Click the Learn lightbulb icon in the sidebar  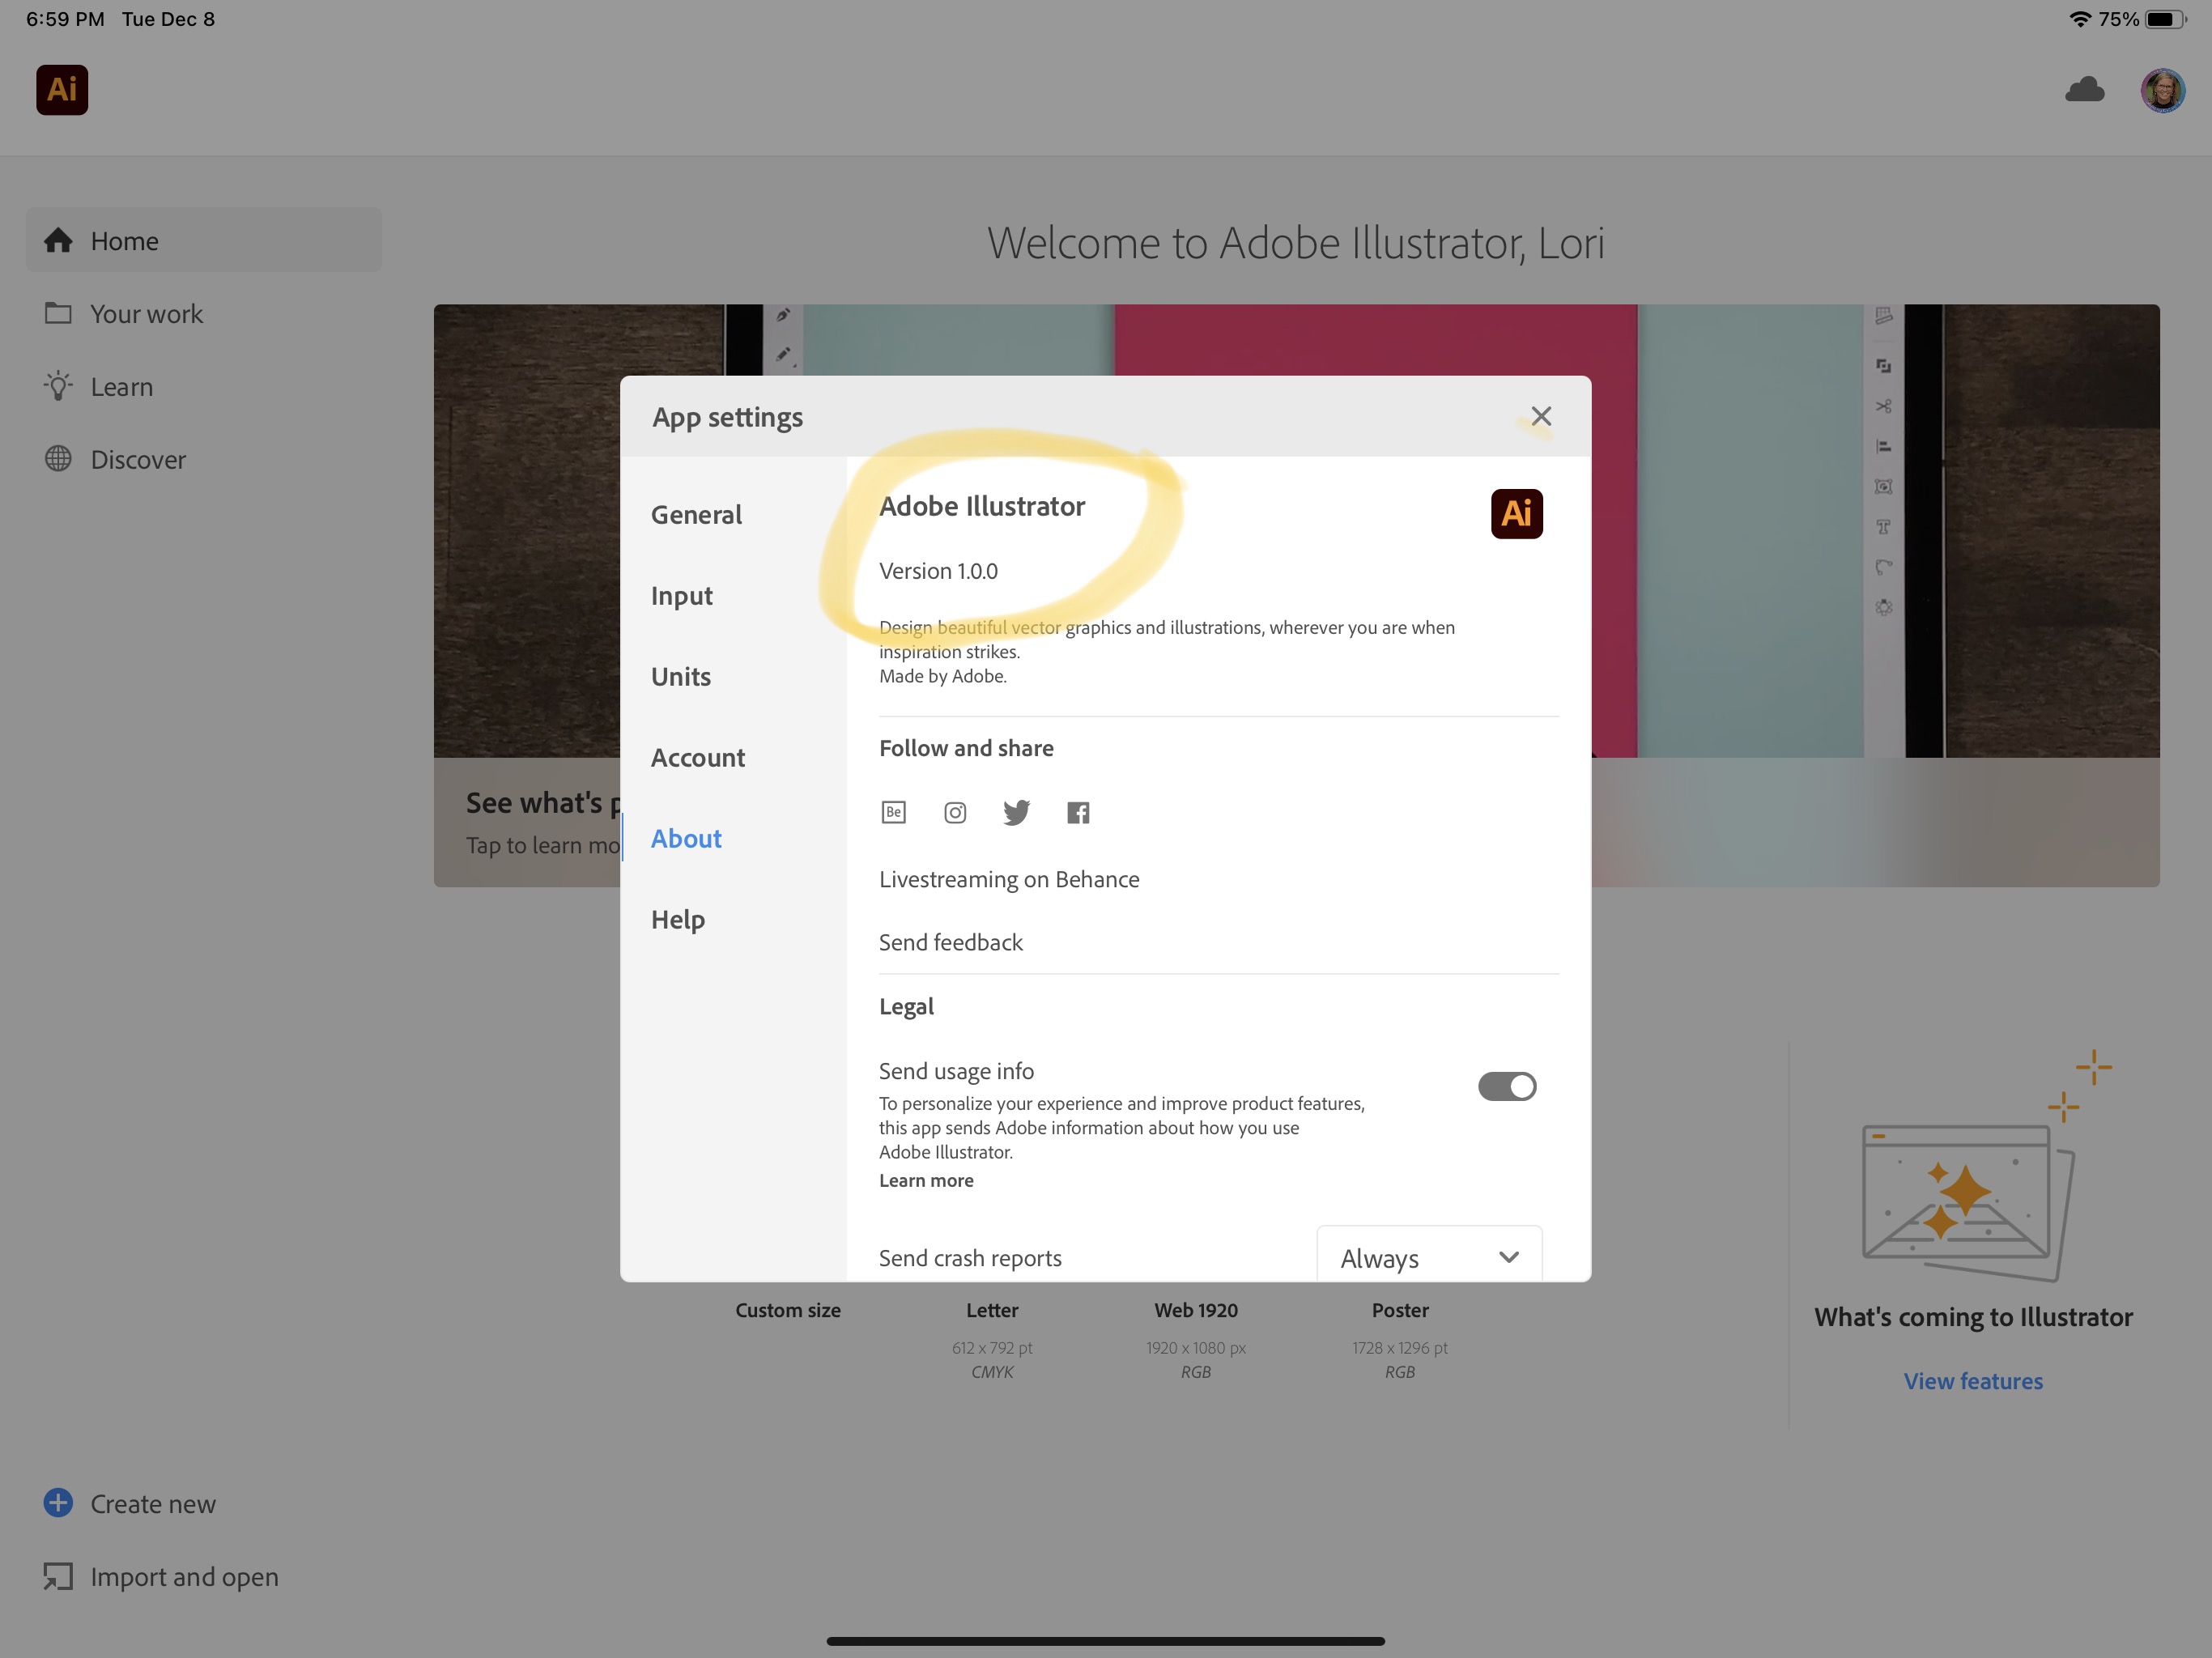pos(59,386)
